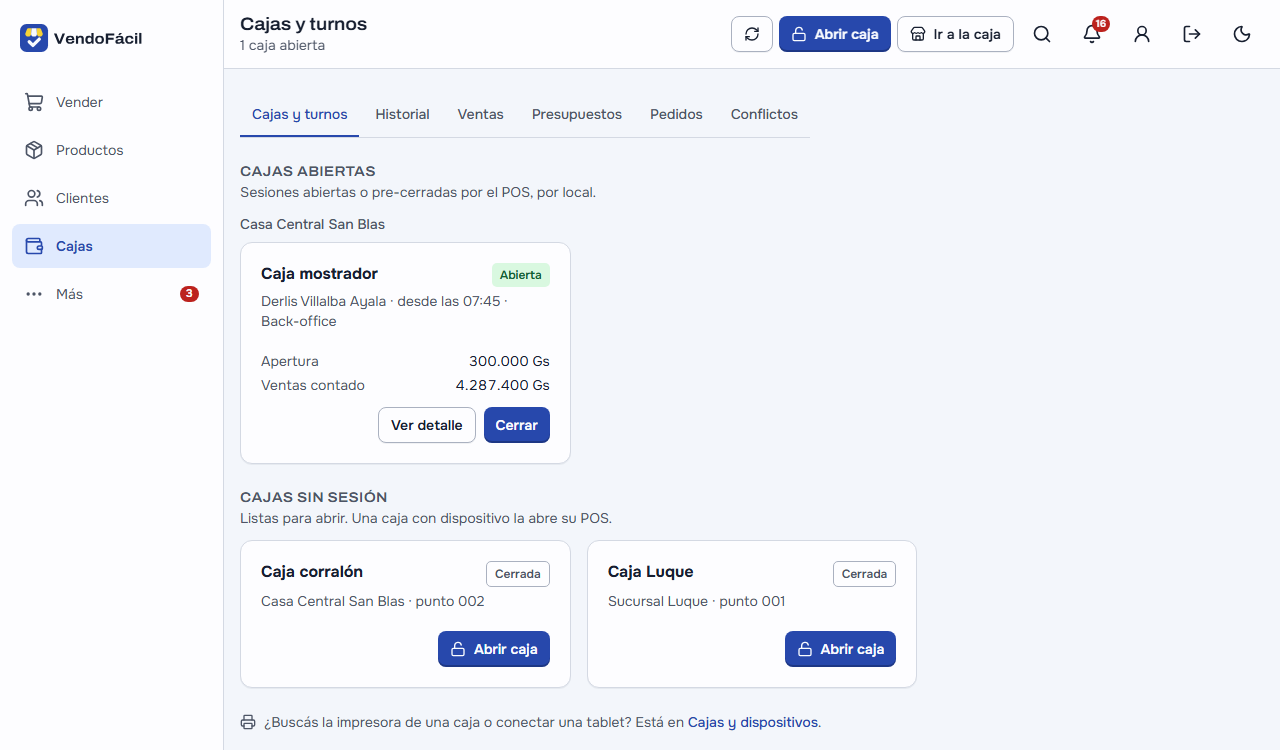Open the Conflictos tab
The width and height of the screenshot is (1280, 750).
764,114
